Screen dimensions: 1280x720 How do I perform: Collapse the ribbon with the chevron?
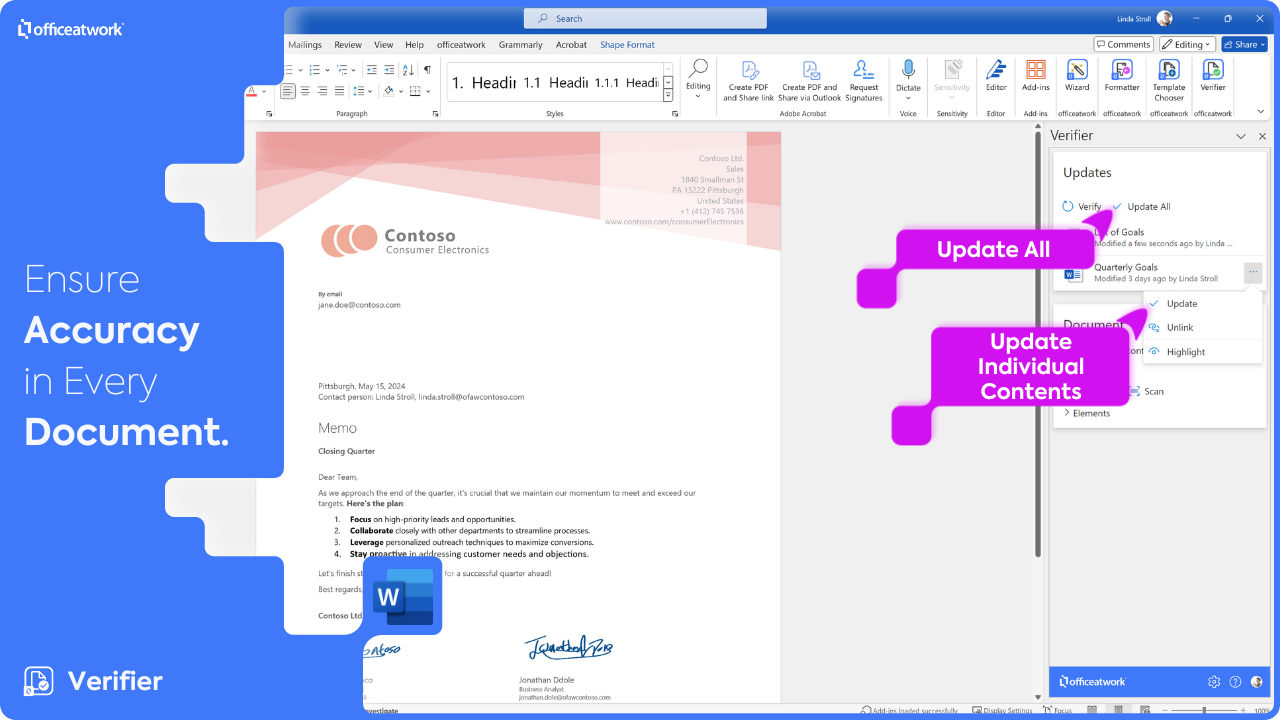pyautogui.click(x=1259, y=114)
